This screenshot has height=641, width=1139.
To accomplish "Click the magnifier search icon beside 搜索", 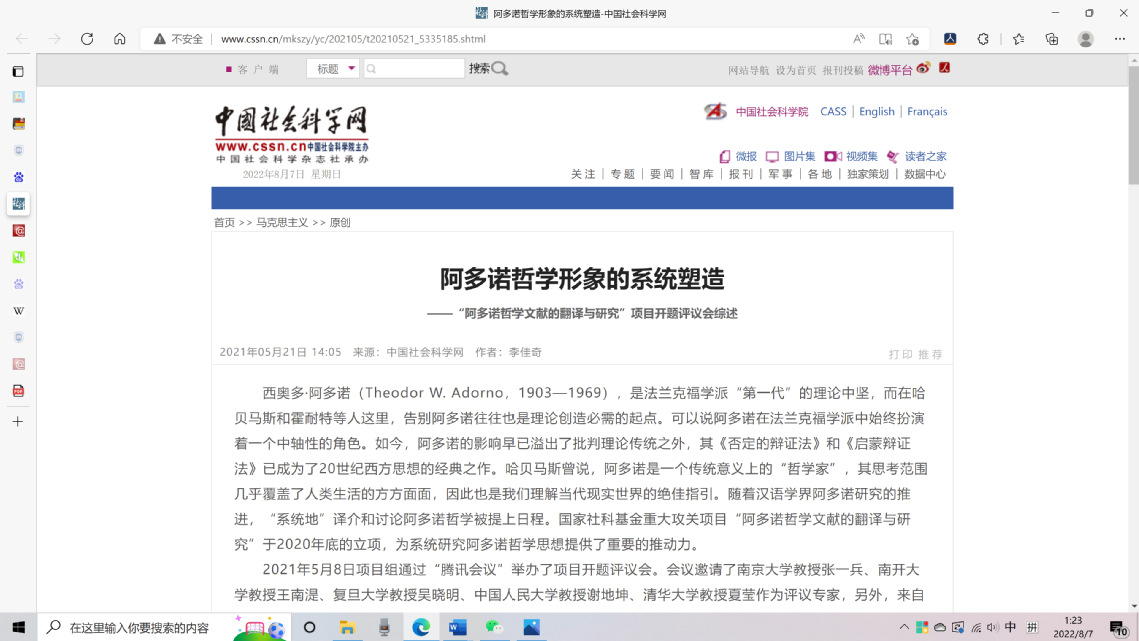I will pyautogui.click(x=500, y=69).
